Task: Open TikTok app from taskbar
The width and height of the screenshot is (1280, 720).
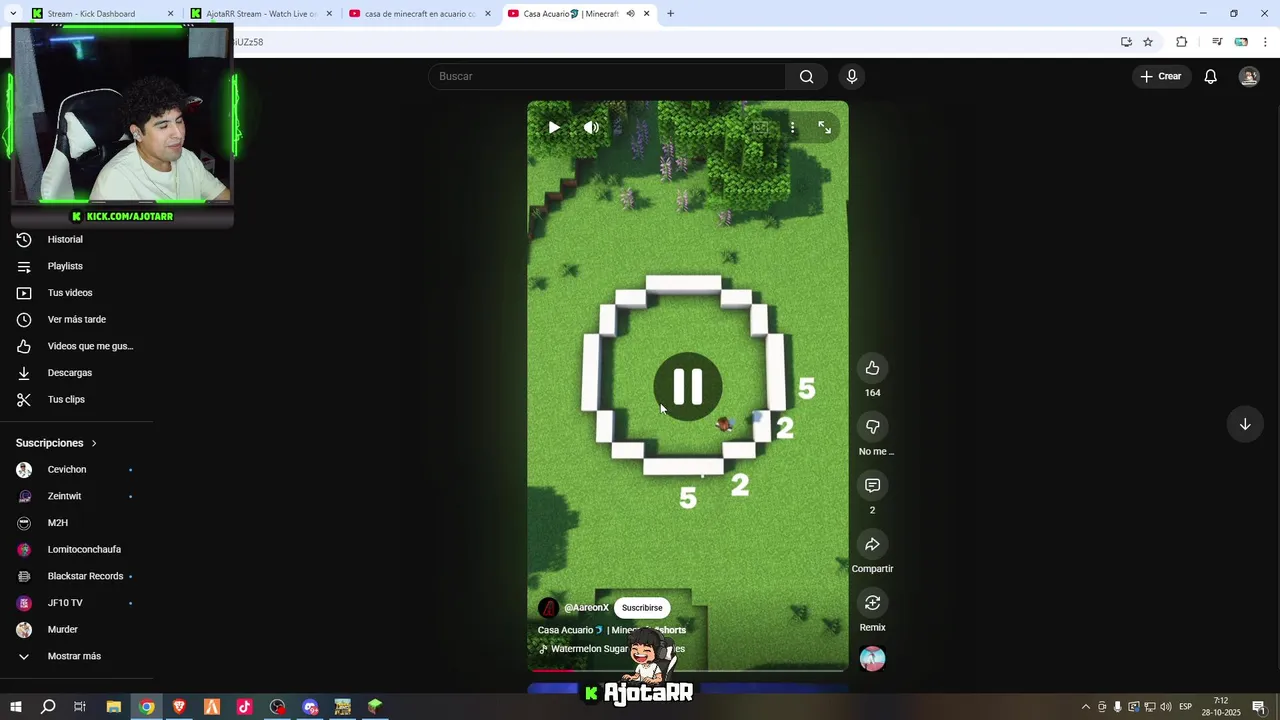Action: tap(244, 707)
